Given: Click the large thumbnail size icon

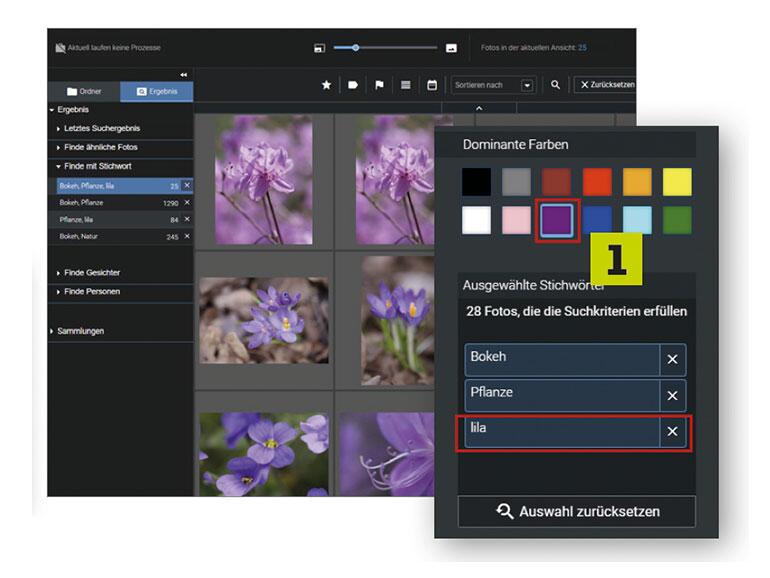Looking at the screenshot, I should pos(451,48).
